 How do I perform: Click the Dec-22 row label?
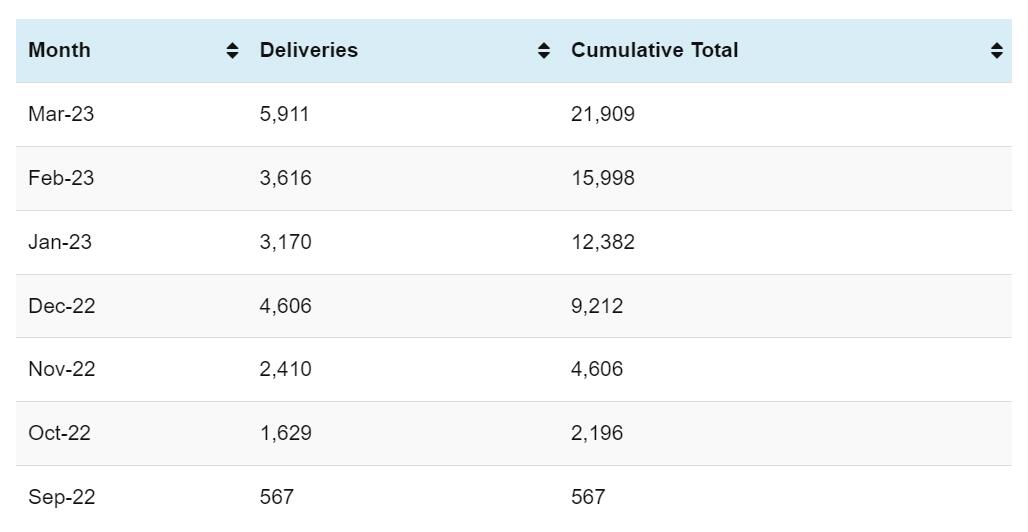[x=62, y=306]
